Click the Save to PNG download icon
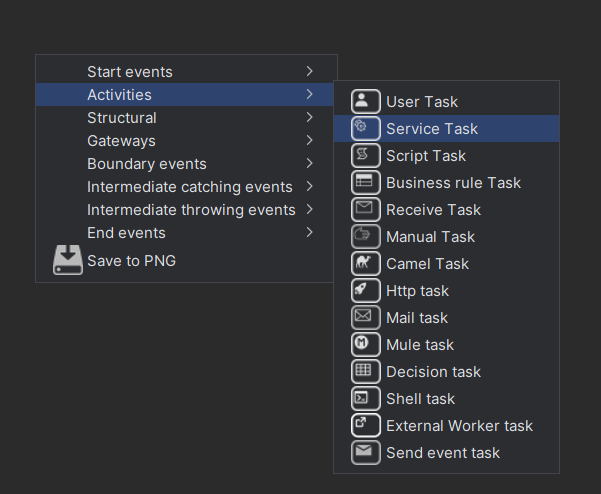This screenshot has width=601, height=494. pyautogui.click(x=68, y=260)
